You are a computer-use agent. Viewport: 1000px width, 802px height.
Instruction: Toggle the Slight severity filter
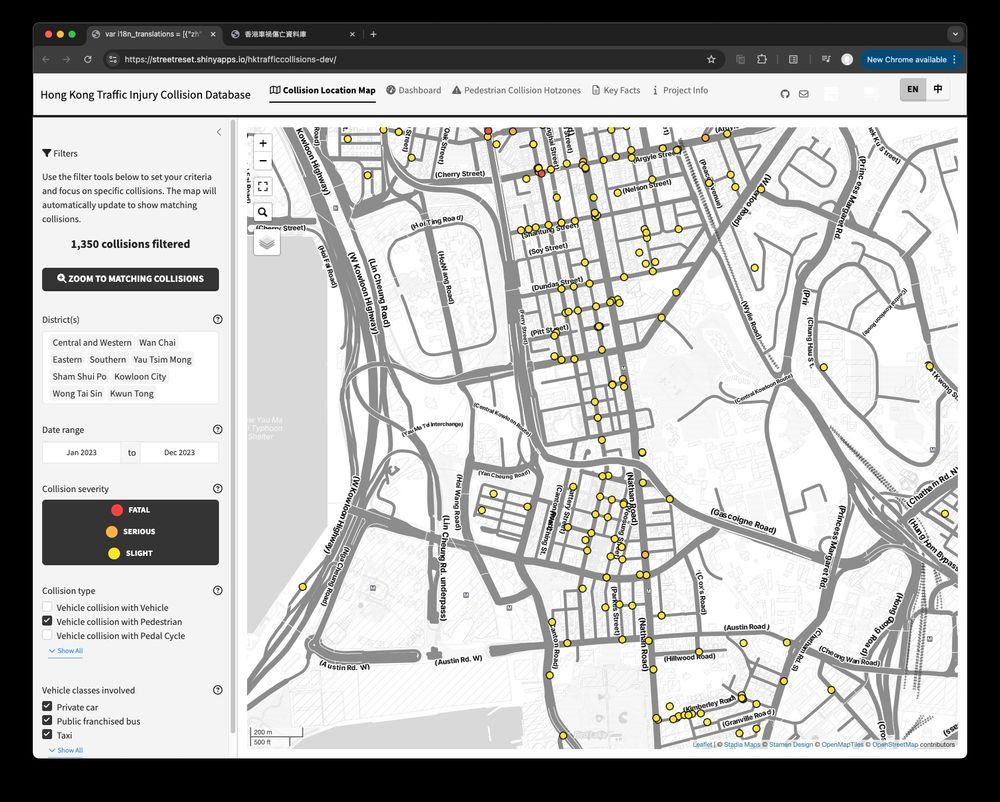(x=130, y=553)
